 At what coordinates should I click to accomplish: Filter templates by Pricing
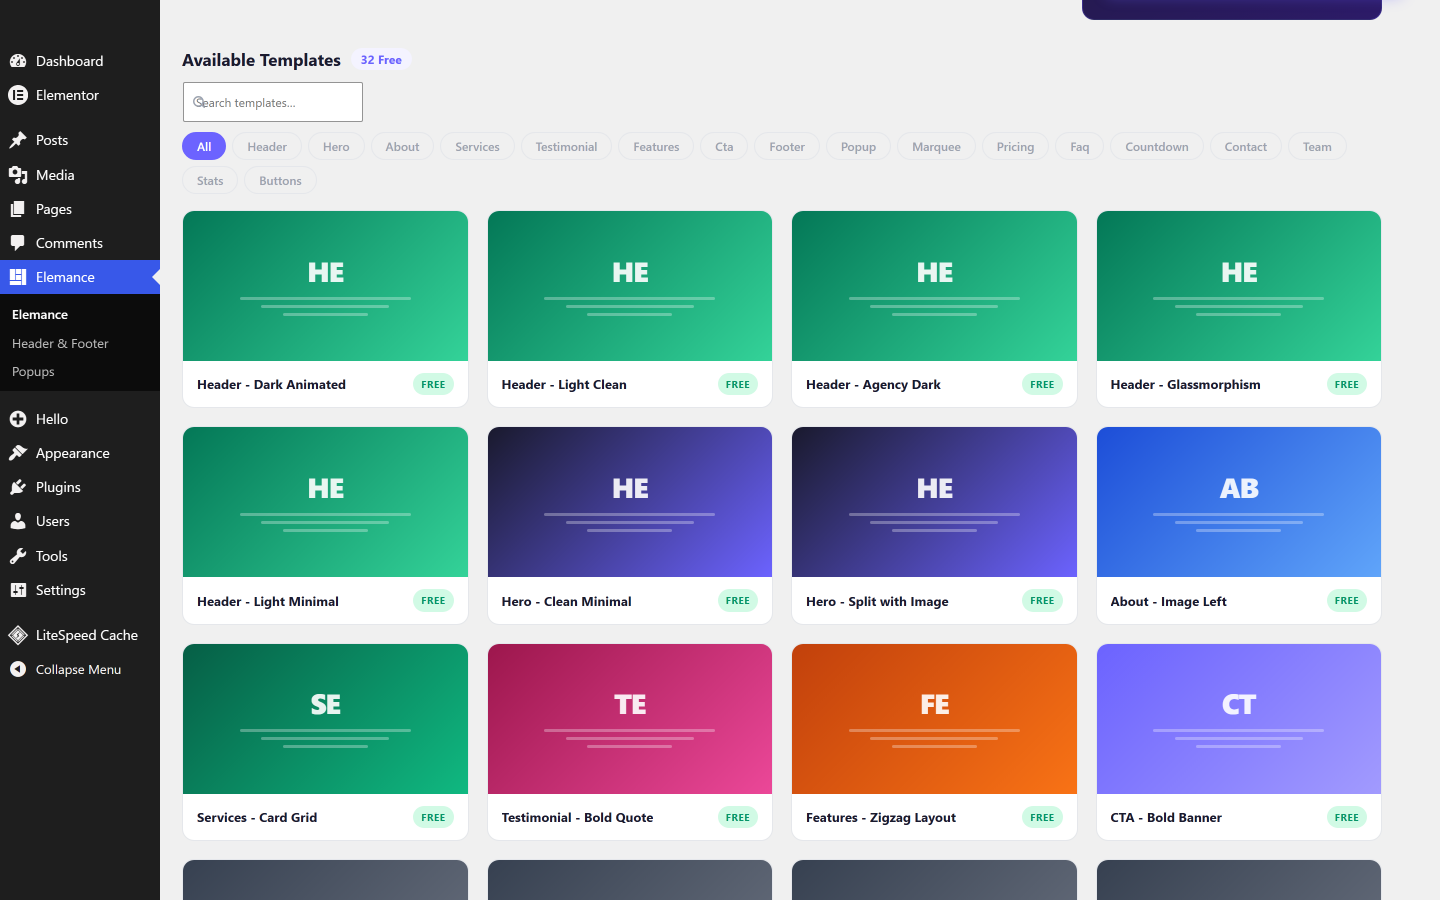pos(1015,146)
